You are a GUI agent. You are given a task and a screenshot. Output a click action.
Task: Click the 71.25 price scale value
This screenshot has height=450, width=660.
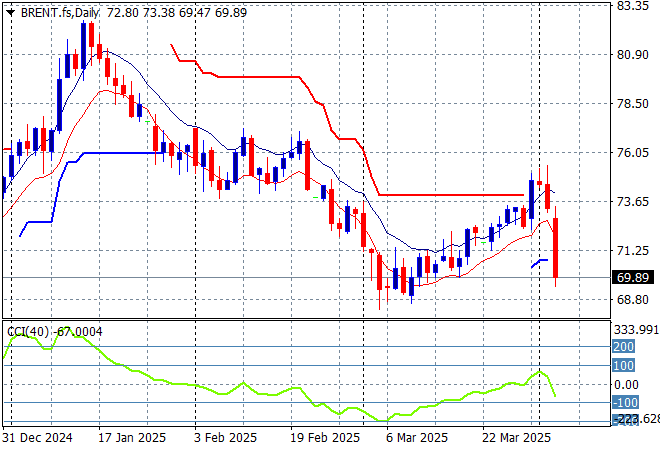[x=633, y=250]
